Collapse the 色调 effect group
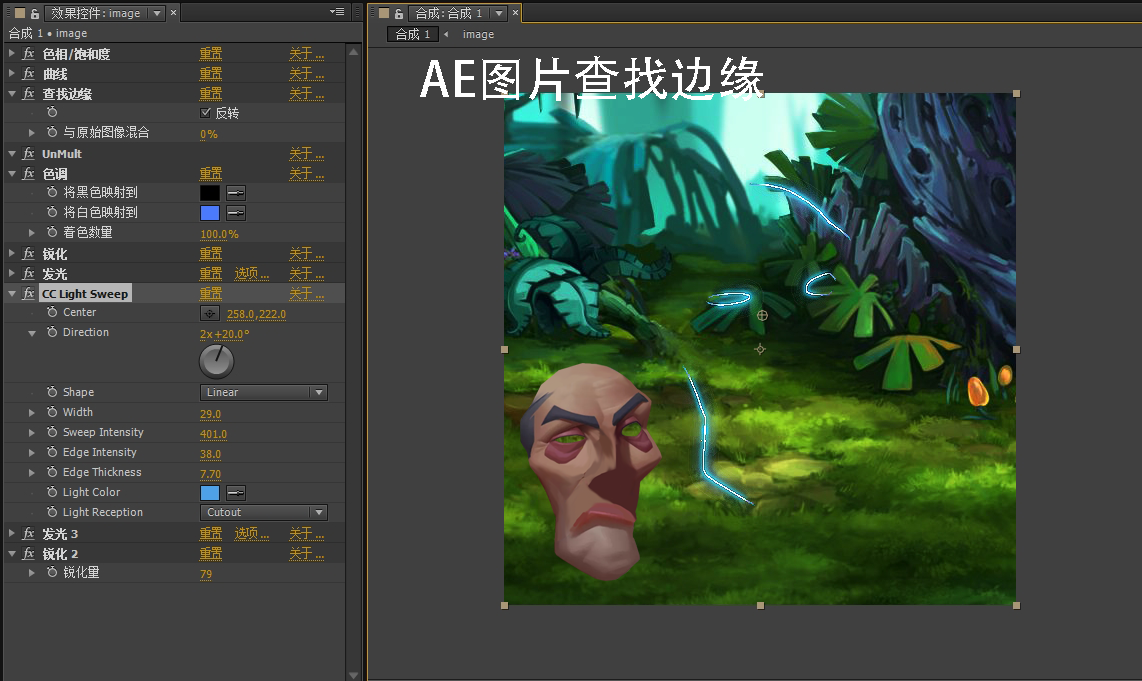 [x=12, y=173]
